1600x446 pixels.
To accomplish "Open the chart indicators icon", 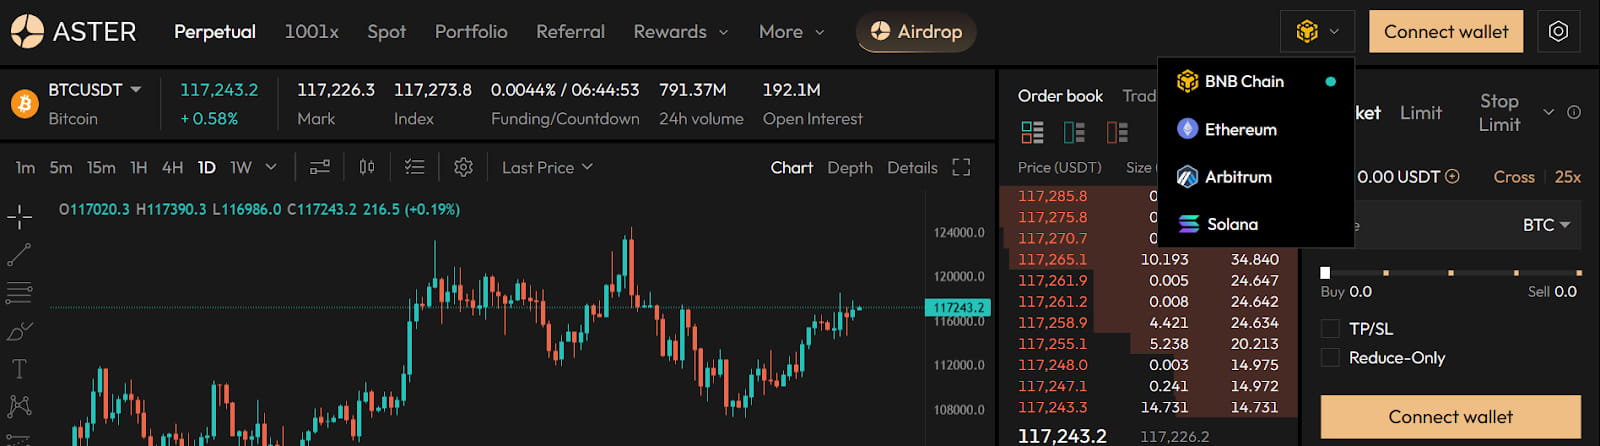I will click(x=414, y=167).
